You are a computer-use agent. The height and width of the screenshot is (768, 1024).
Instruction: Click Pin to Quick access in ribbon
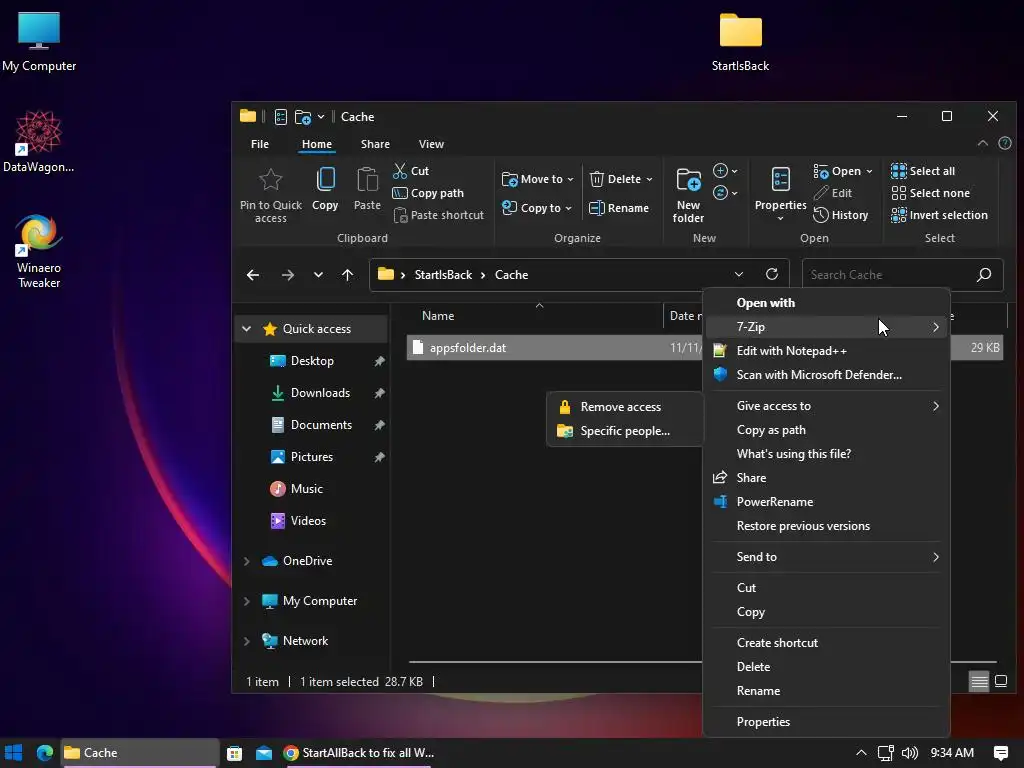[270, 195]
